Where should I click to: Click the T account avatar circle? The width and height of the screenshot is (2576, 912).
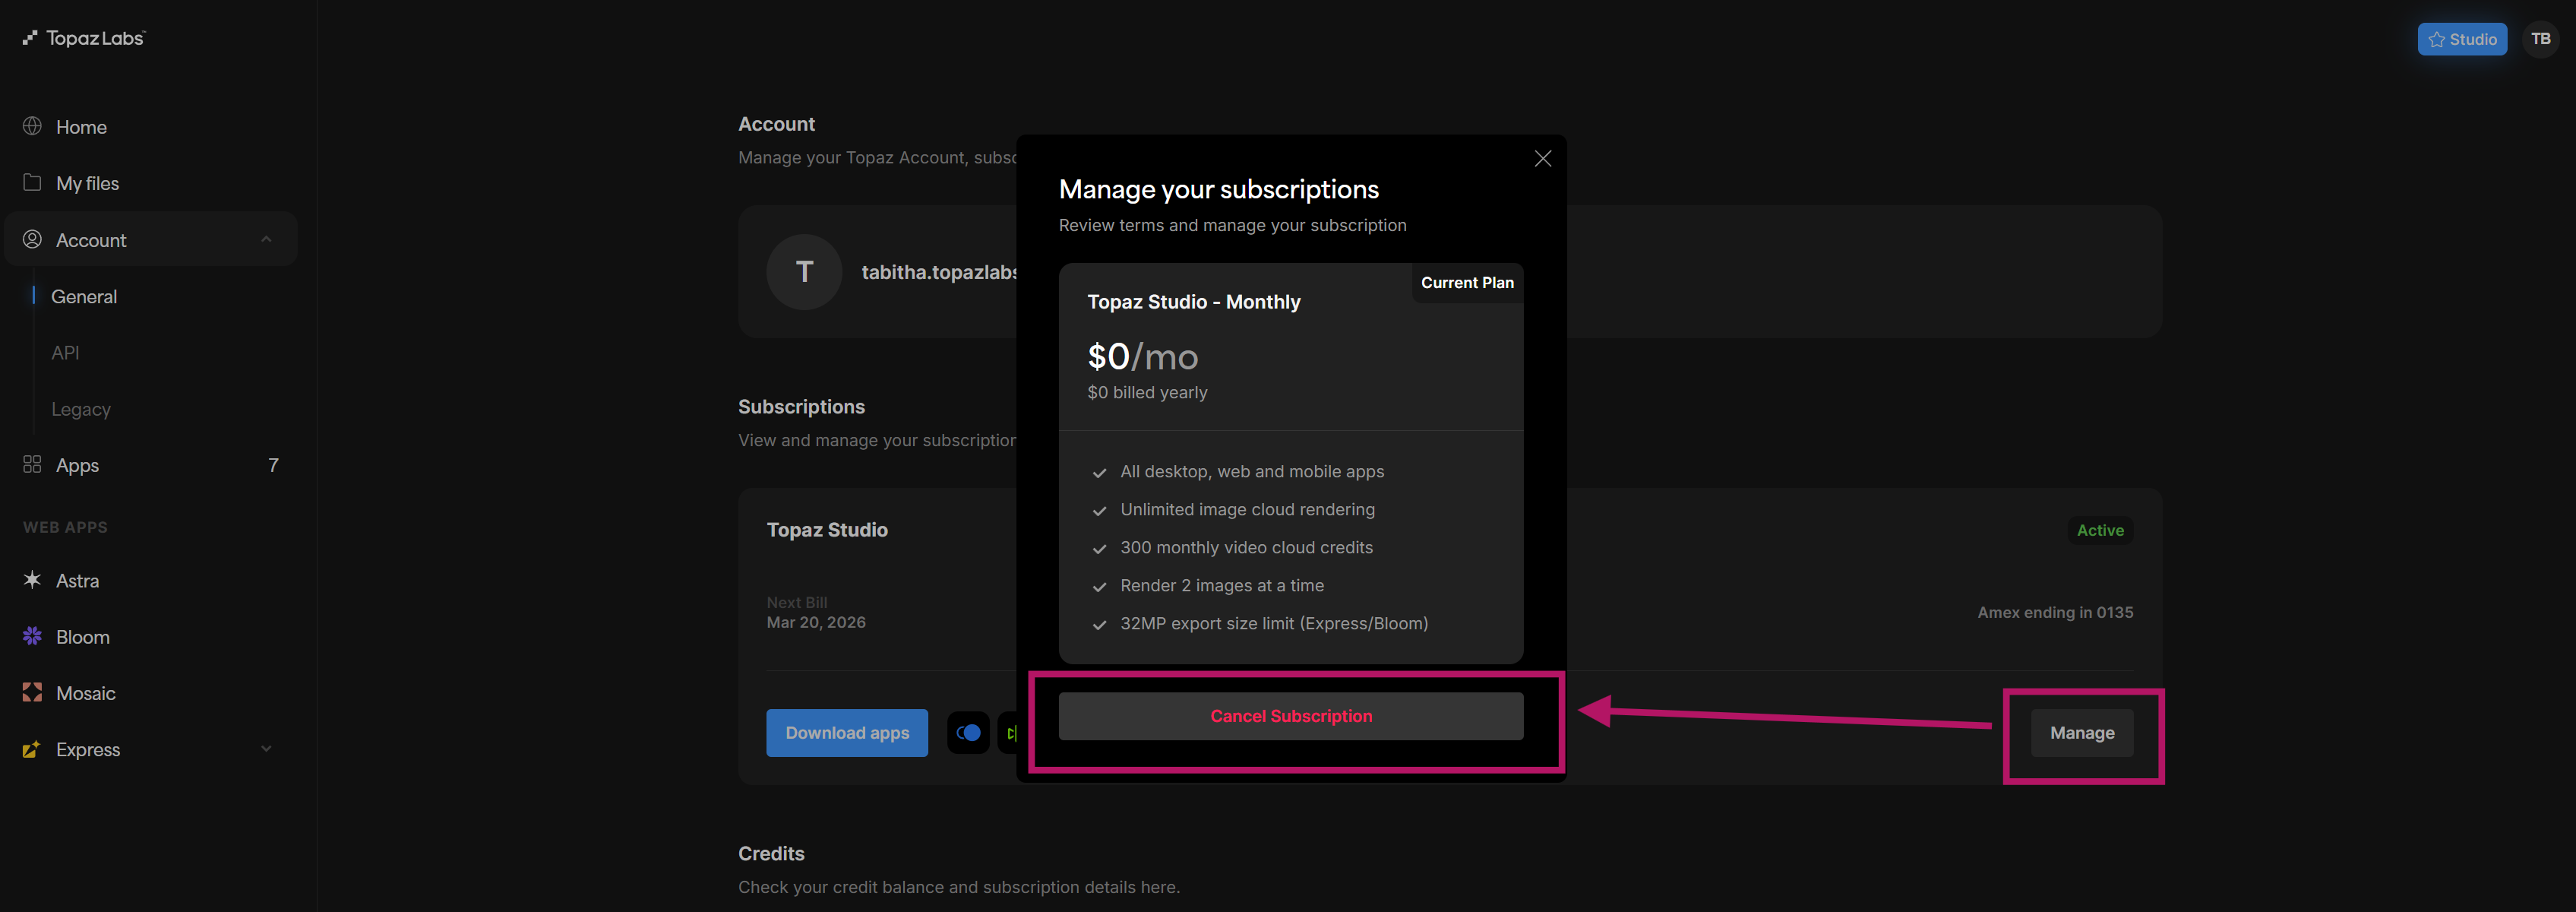tap(803, 272)
